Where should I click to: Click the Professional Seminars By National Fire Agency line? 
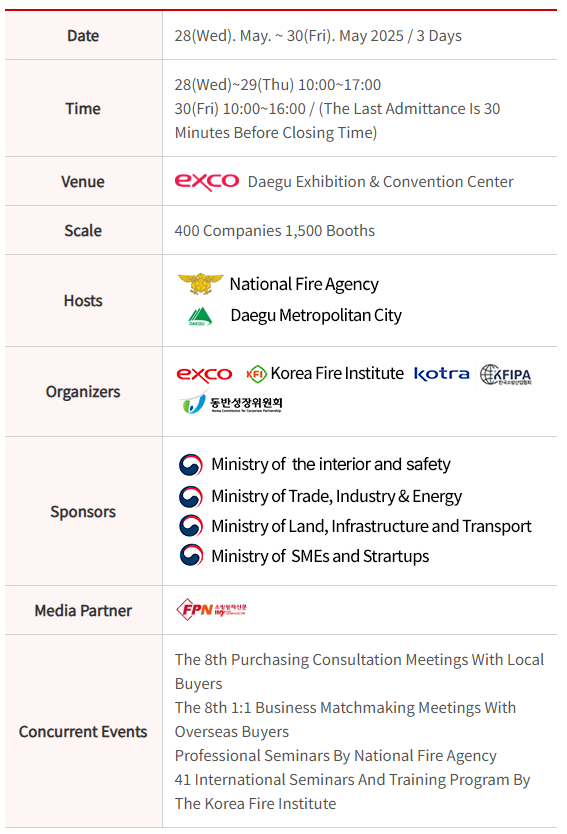(336, 756)
